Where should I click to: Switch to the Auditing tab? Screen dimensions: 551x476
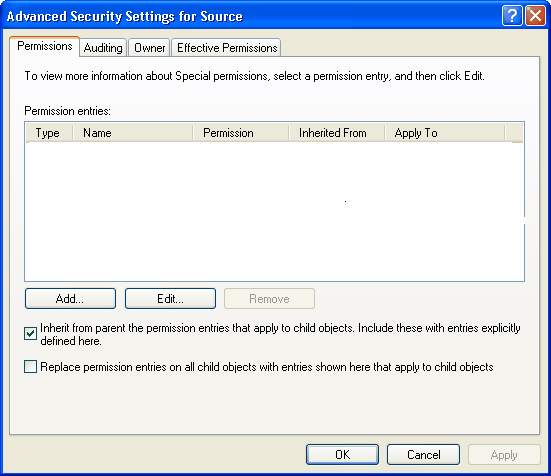(103, 48)
